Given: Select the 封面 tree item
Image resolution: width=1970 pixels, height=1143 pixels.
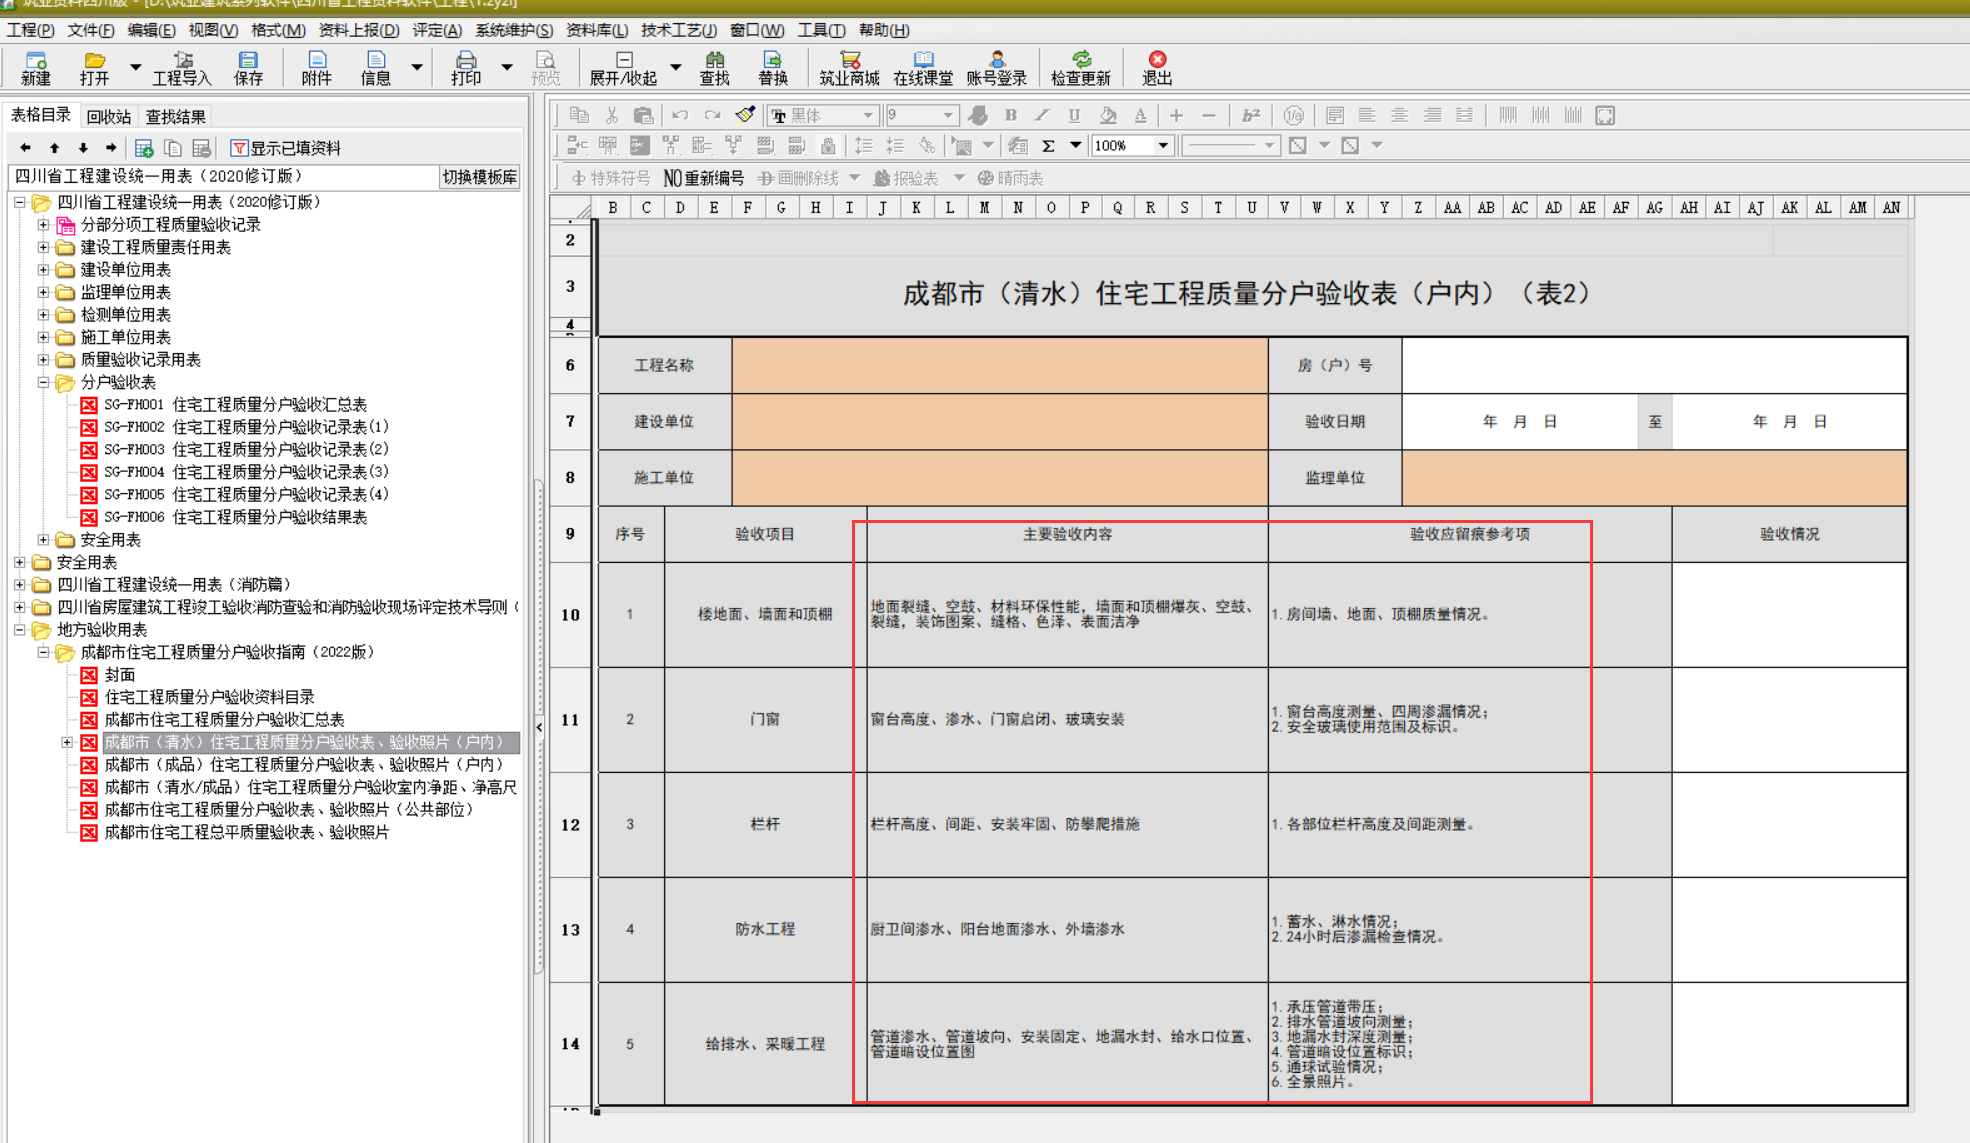Looking at the screenshot, I should click(x=120, y=675).
